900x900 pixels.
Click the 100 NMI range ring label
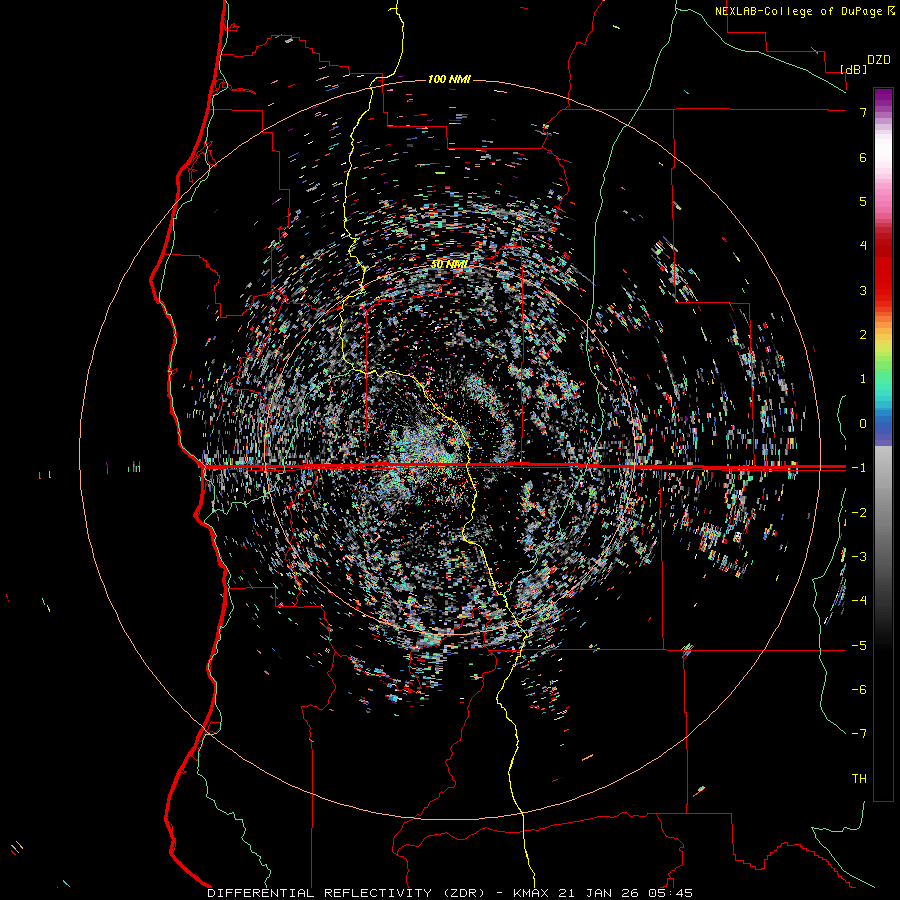pyautogui.click(x=449, y=79)
